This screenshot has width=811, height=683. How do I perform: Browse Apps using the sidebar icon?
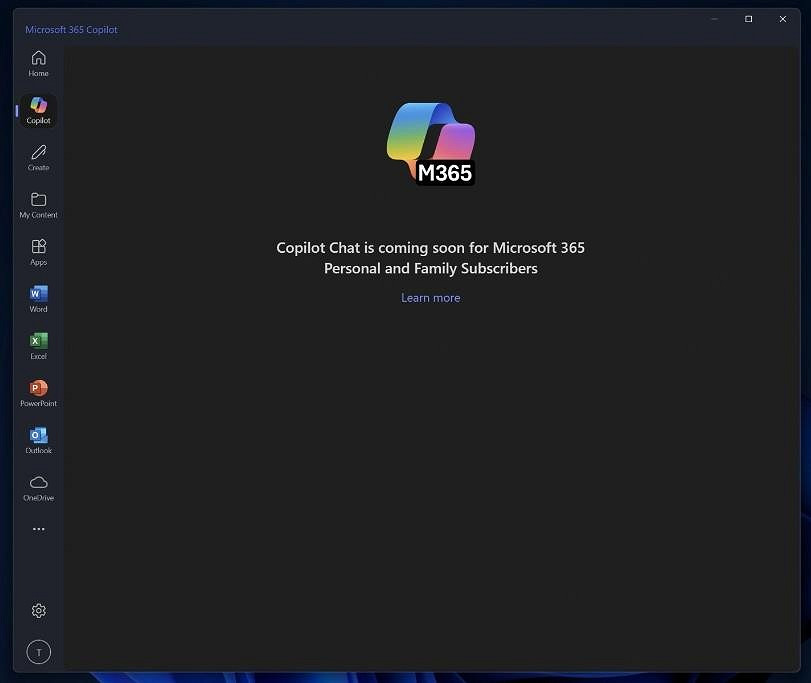pos(38,252)
